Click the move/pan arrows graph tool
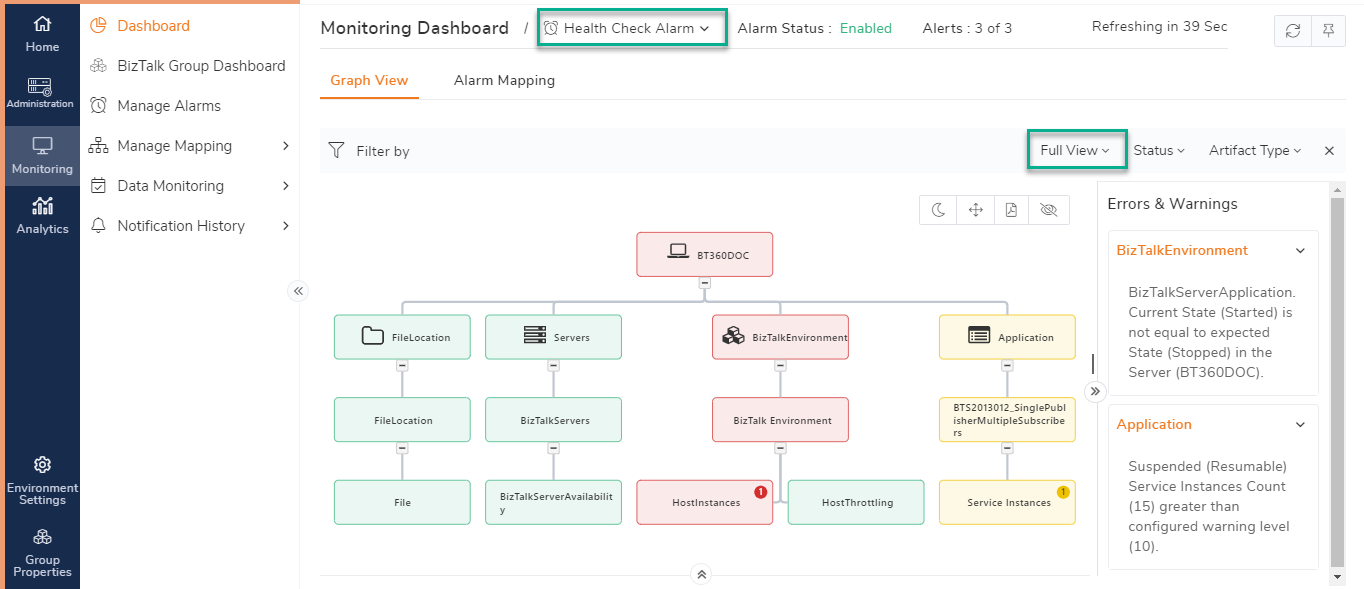1364x589 pixels. tap(975, 209)
